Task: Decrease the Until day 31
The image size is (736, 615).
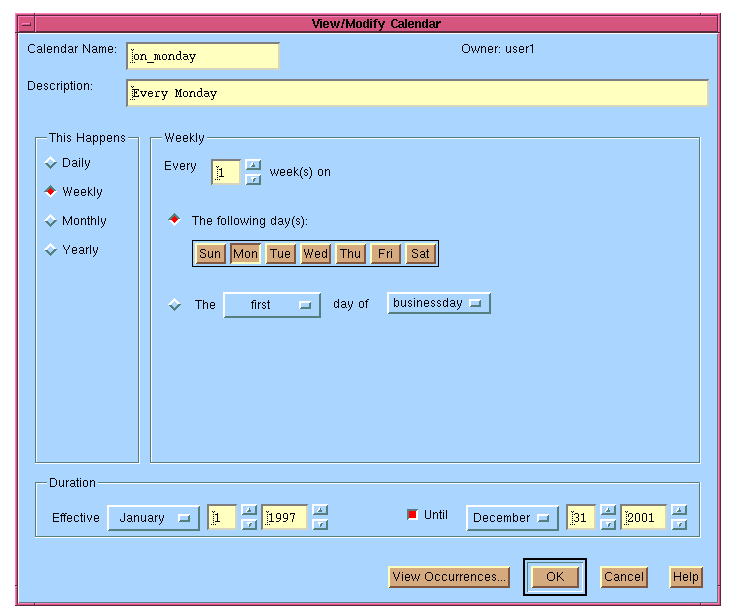Action: pyautogui.click(x=608, y=524)
